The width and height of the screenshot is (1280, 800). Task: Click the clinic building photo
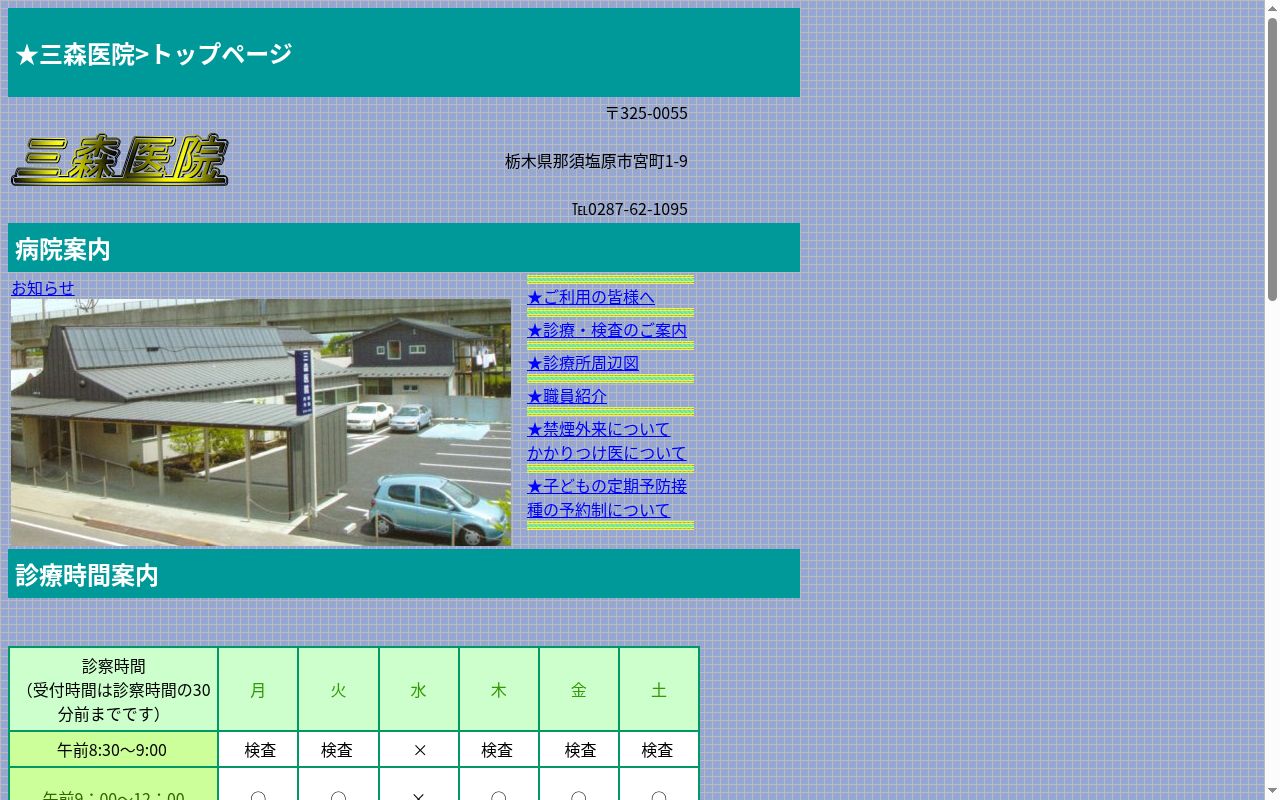261,422
